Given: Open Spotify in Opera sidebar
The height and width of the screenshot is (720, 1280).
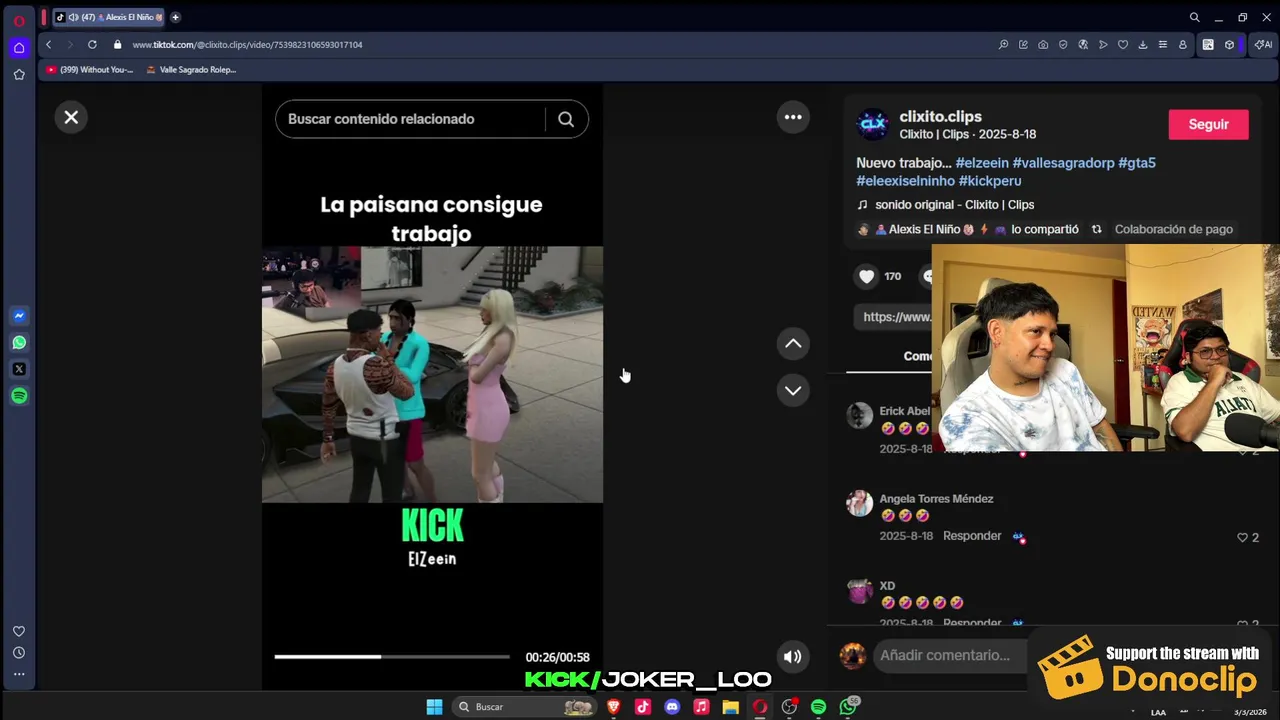Looking at the screenshot, I should coord(19,396).
